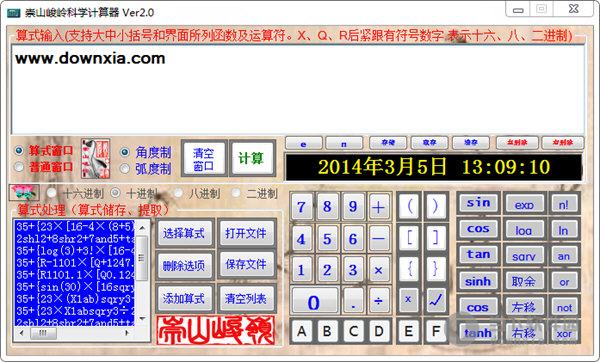600x362 pixels.
Task: Click the tanh function button
Action: pos(478,333)
